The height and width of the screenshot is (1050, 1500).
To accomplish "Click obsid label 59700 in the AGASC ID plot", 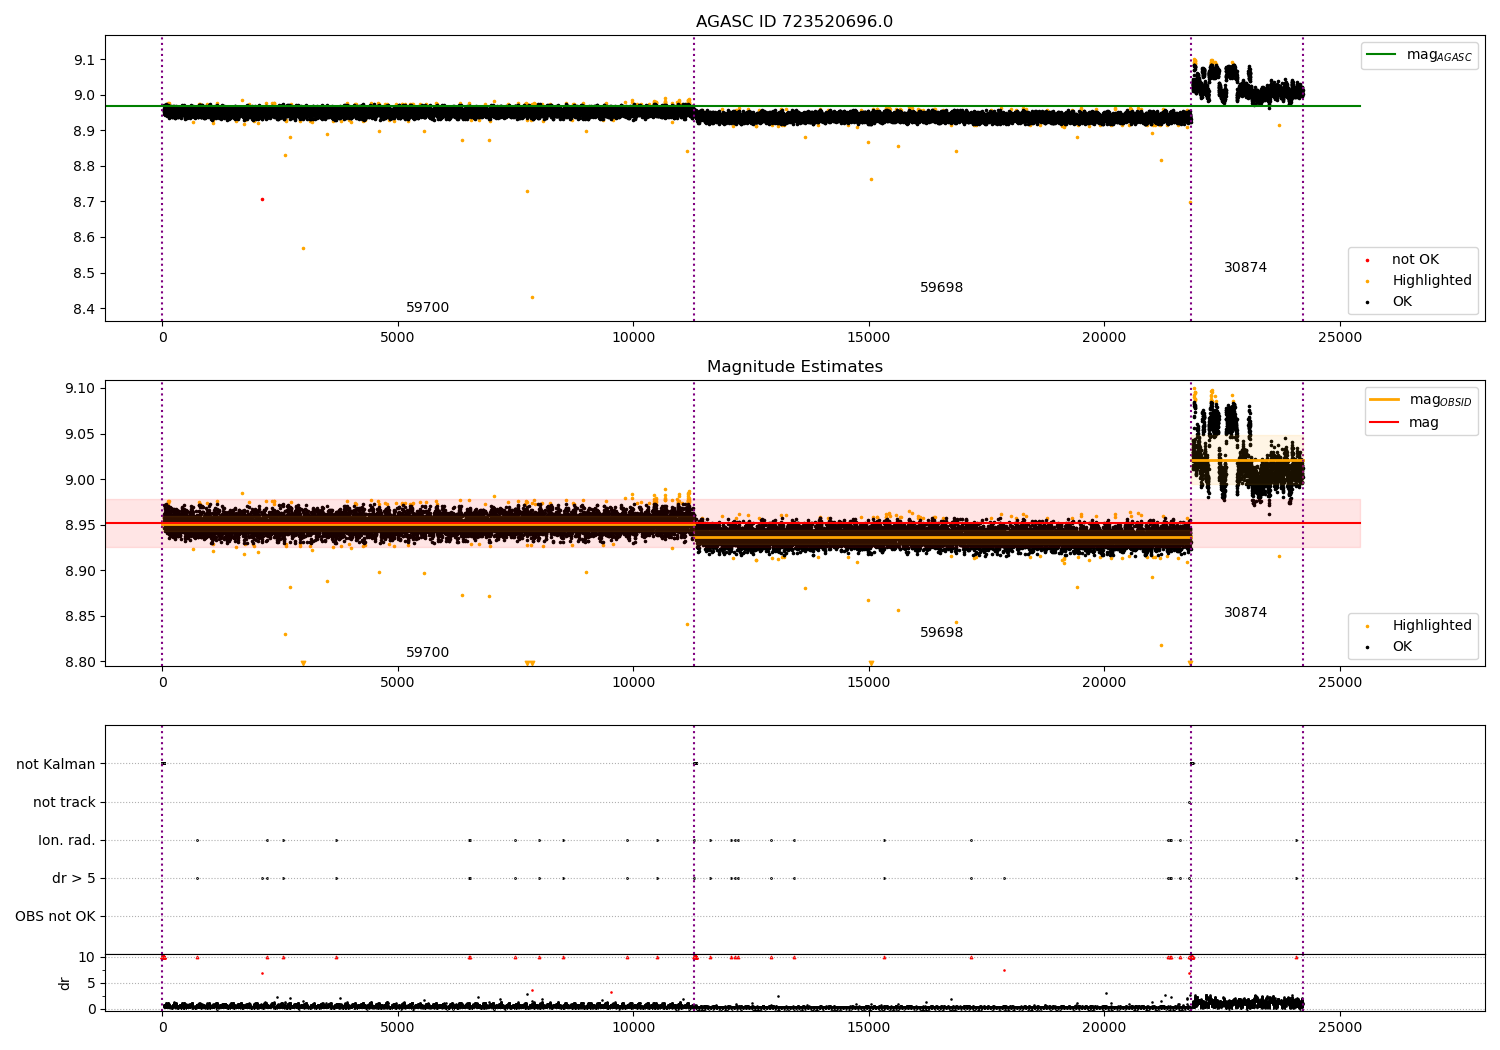I will click(x=427, y=308).
